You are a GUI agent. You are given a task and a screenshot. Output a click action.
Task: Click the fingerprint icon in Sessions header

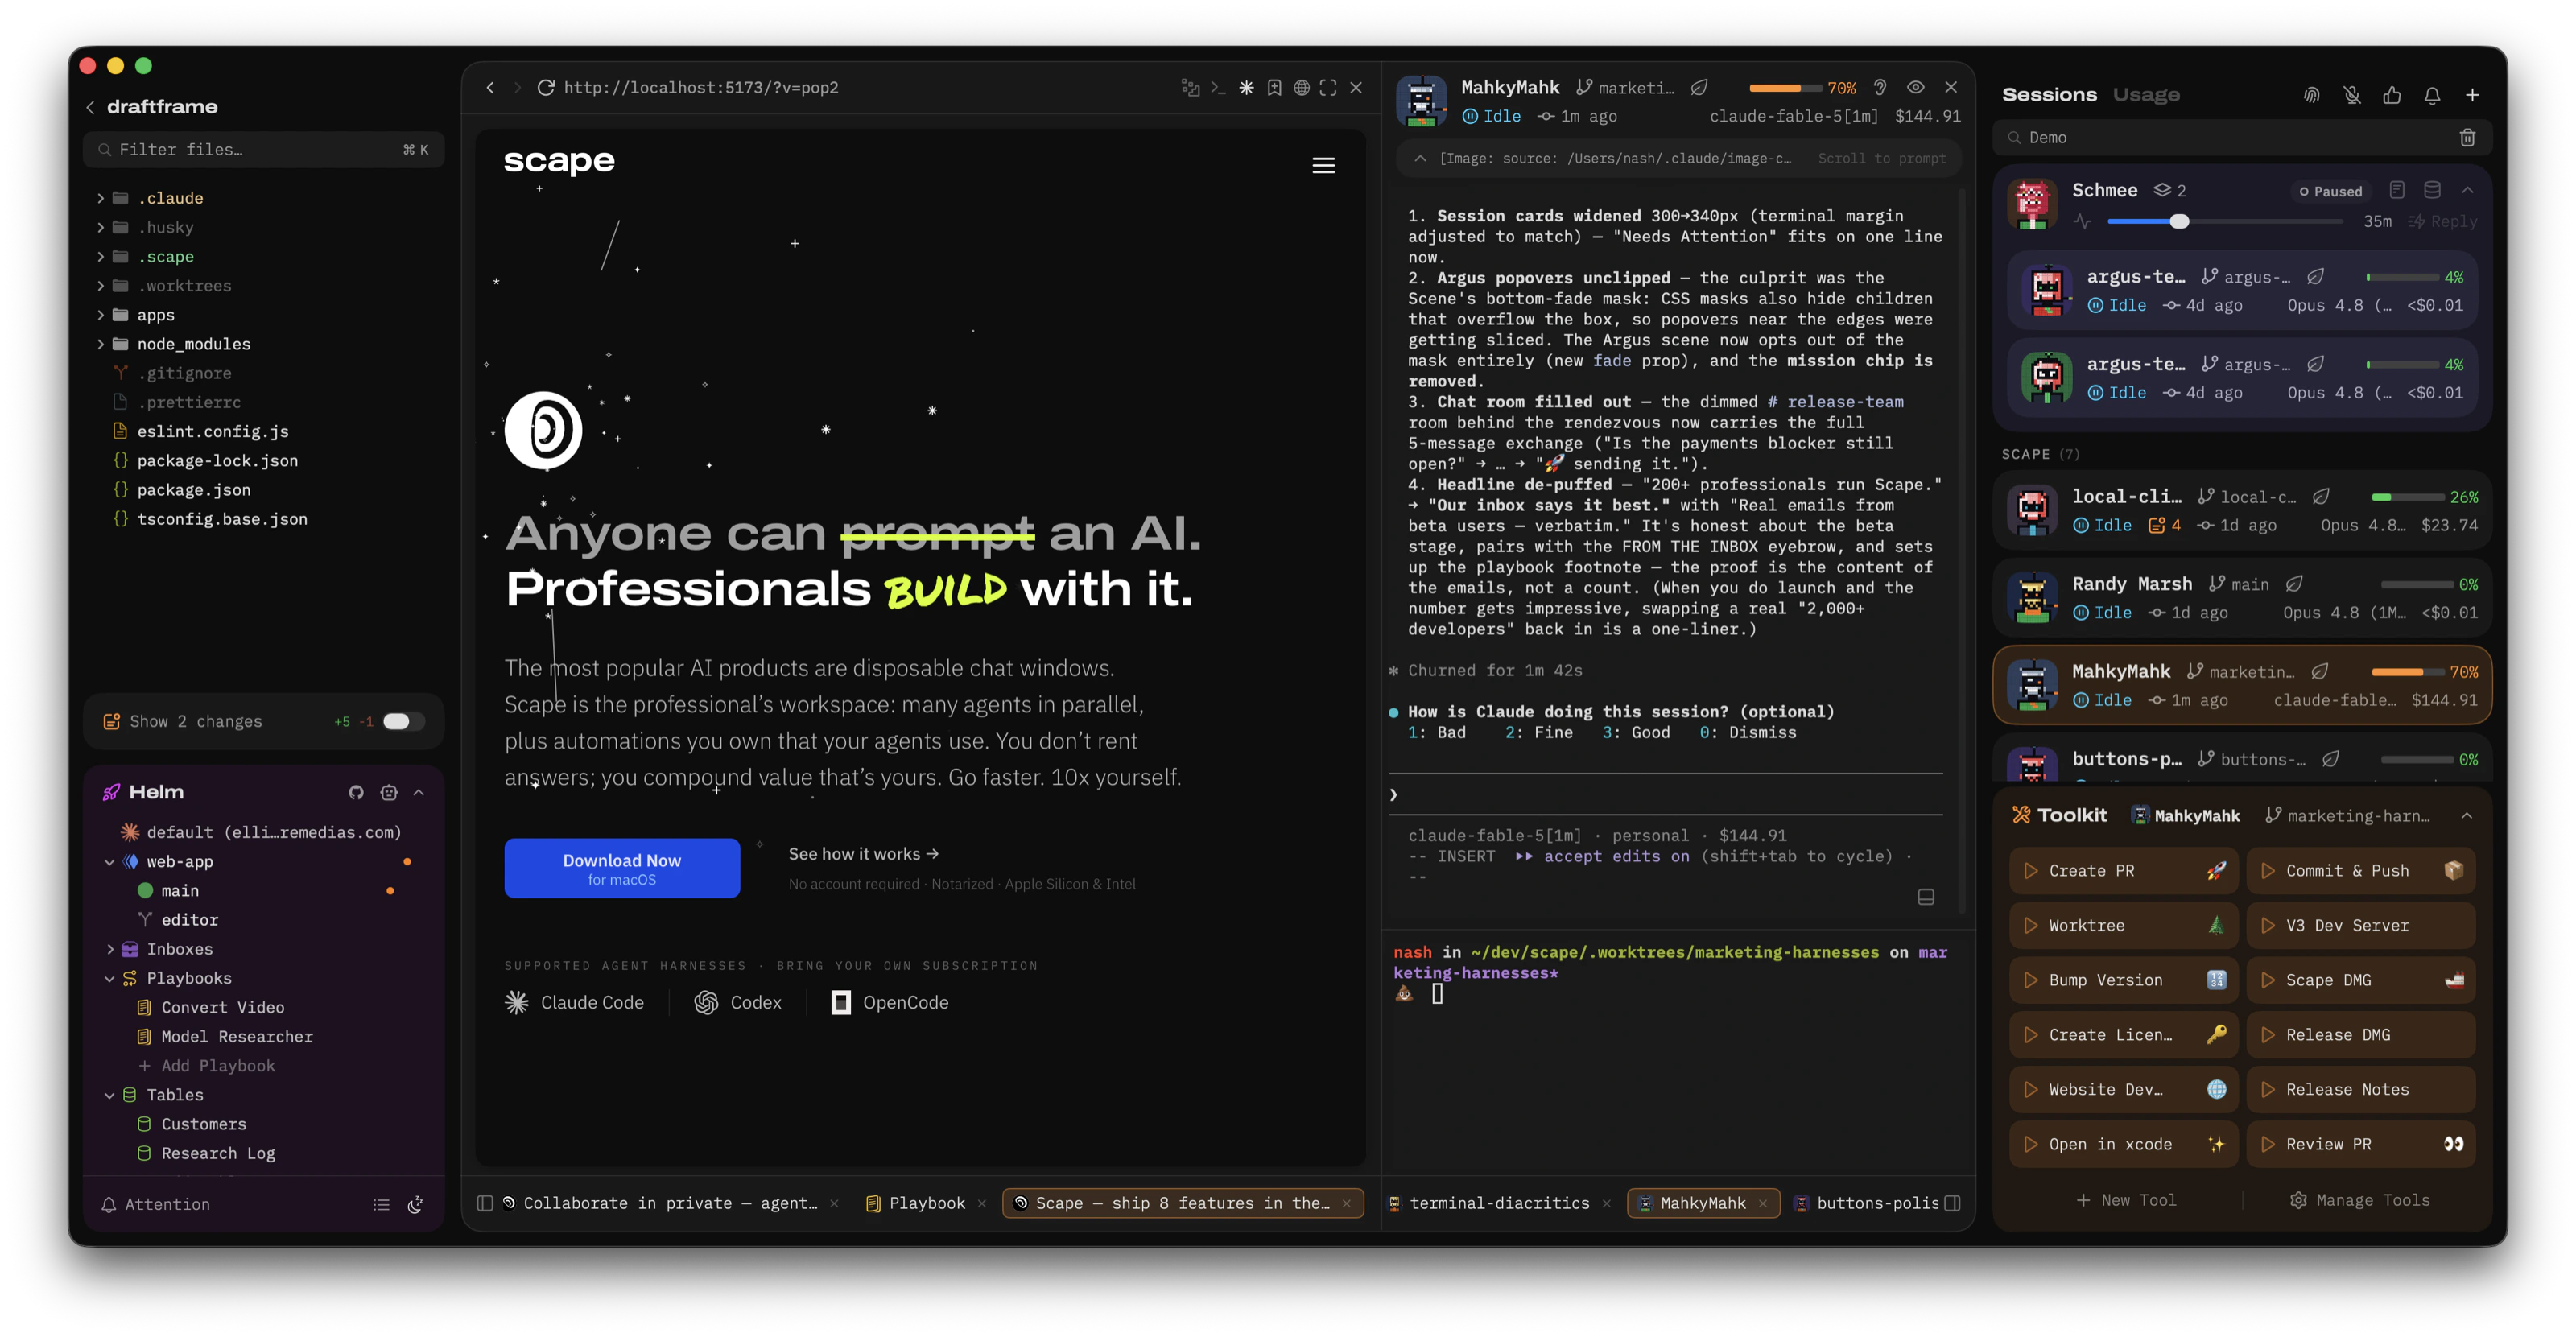(2311, 95)
